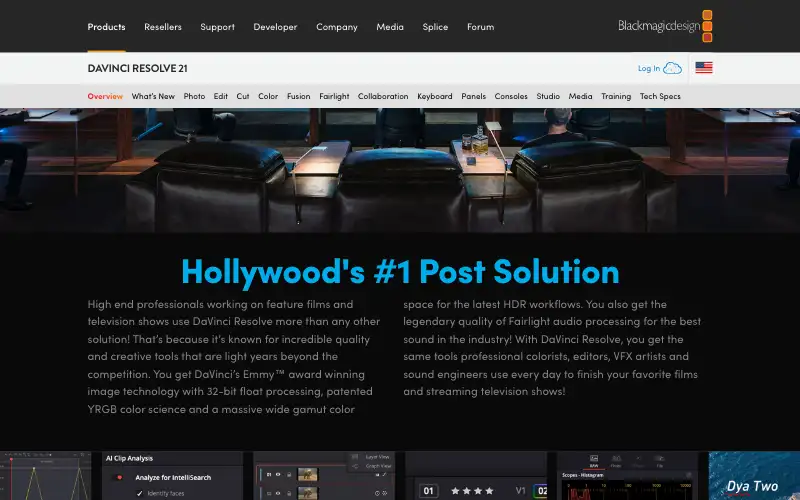Go to the Resellers page
Image resolution: width=800 pixels, height=500 pixels.
pos(163,27)
